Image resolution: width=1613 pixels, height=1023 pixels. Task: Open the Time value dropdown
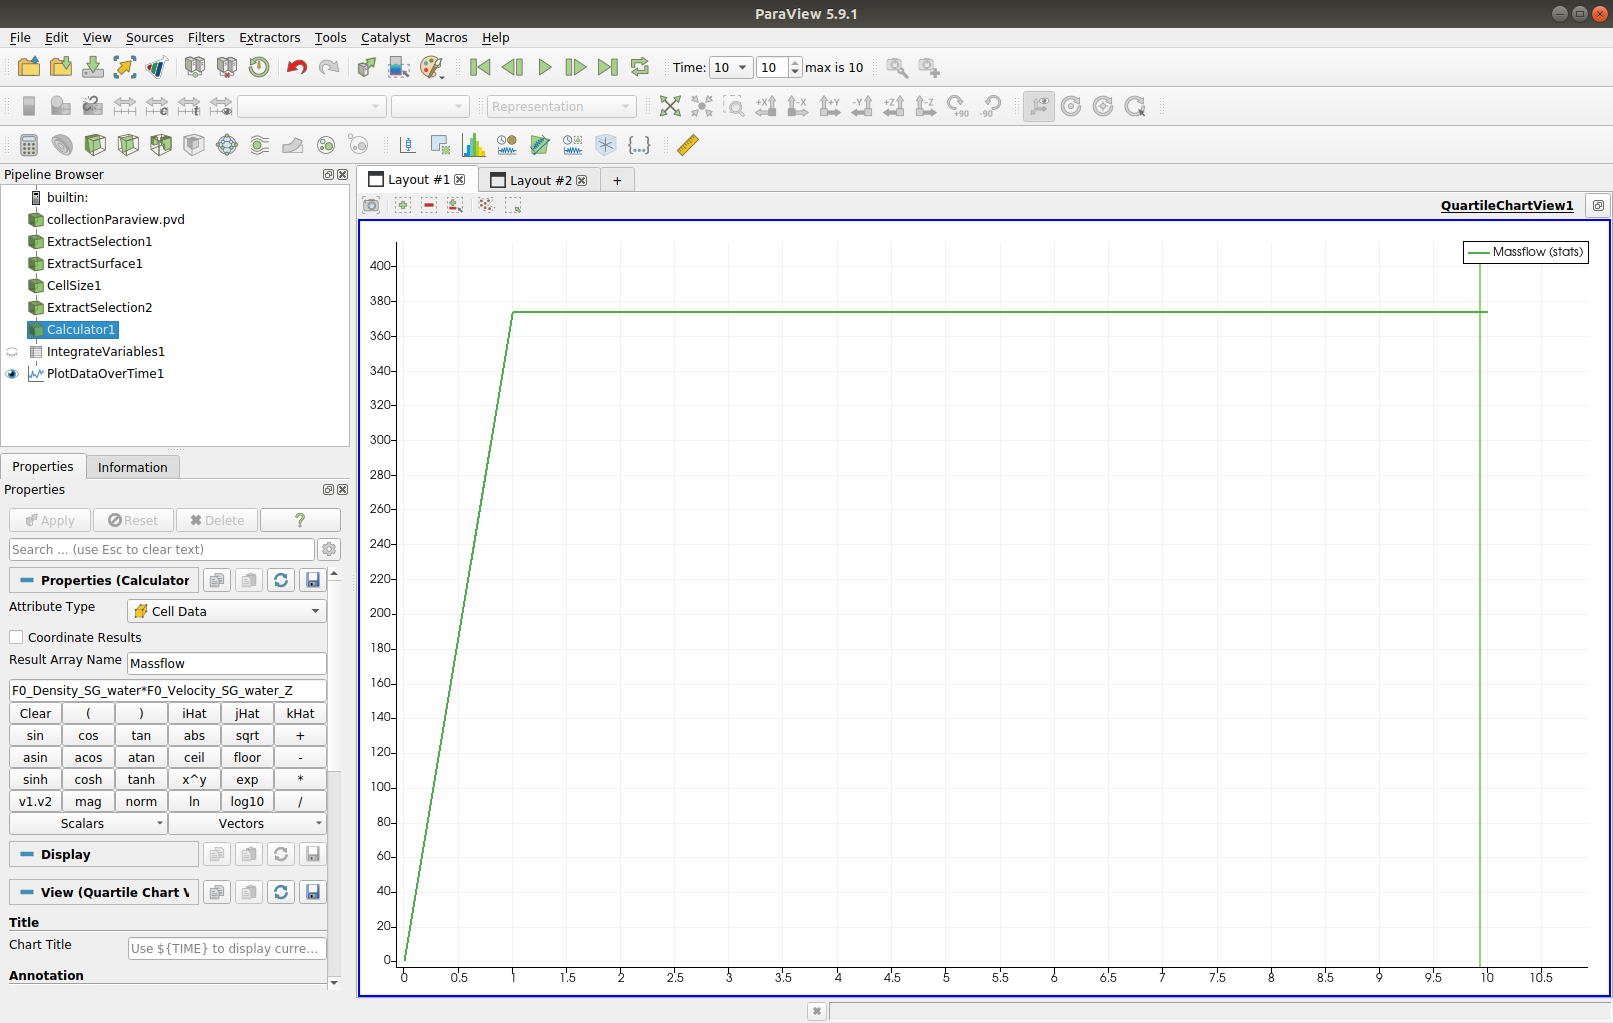(x=731, y=67)
